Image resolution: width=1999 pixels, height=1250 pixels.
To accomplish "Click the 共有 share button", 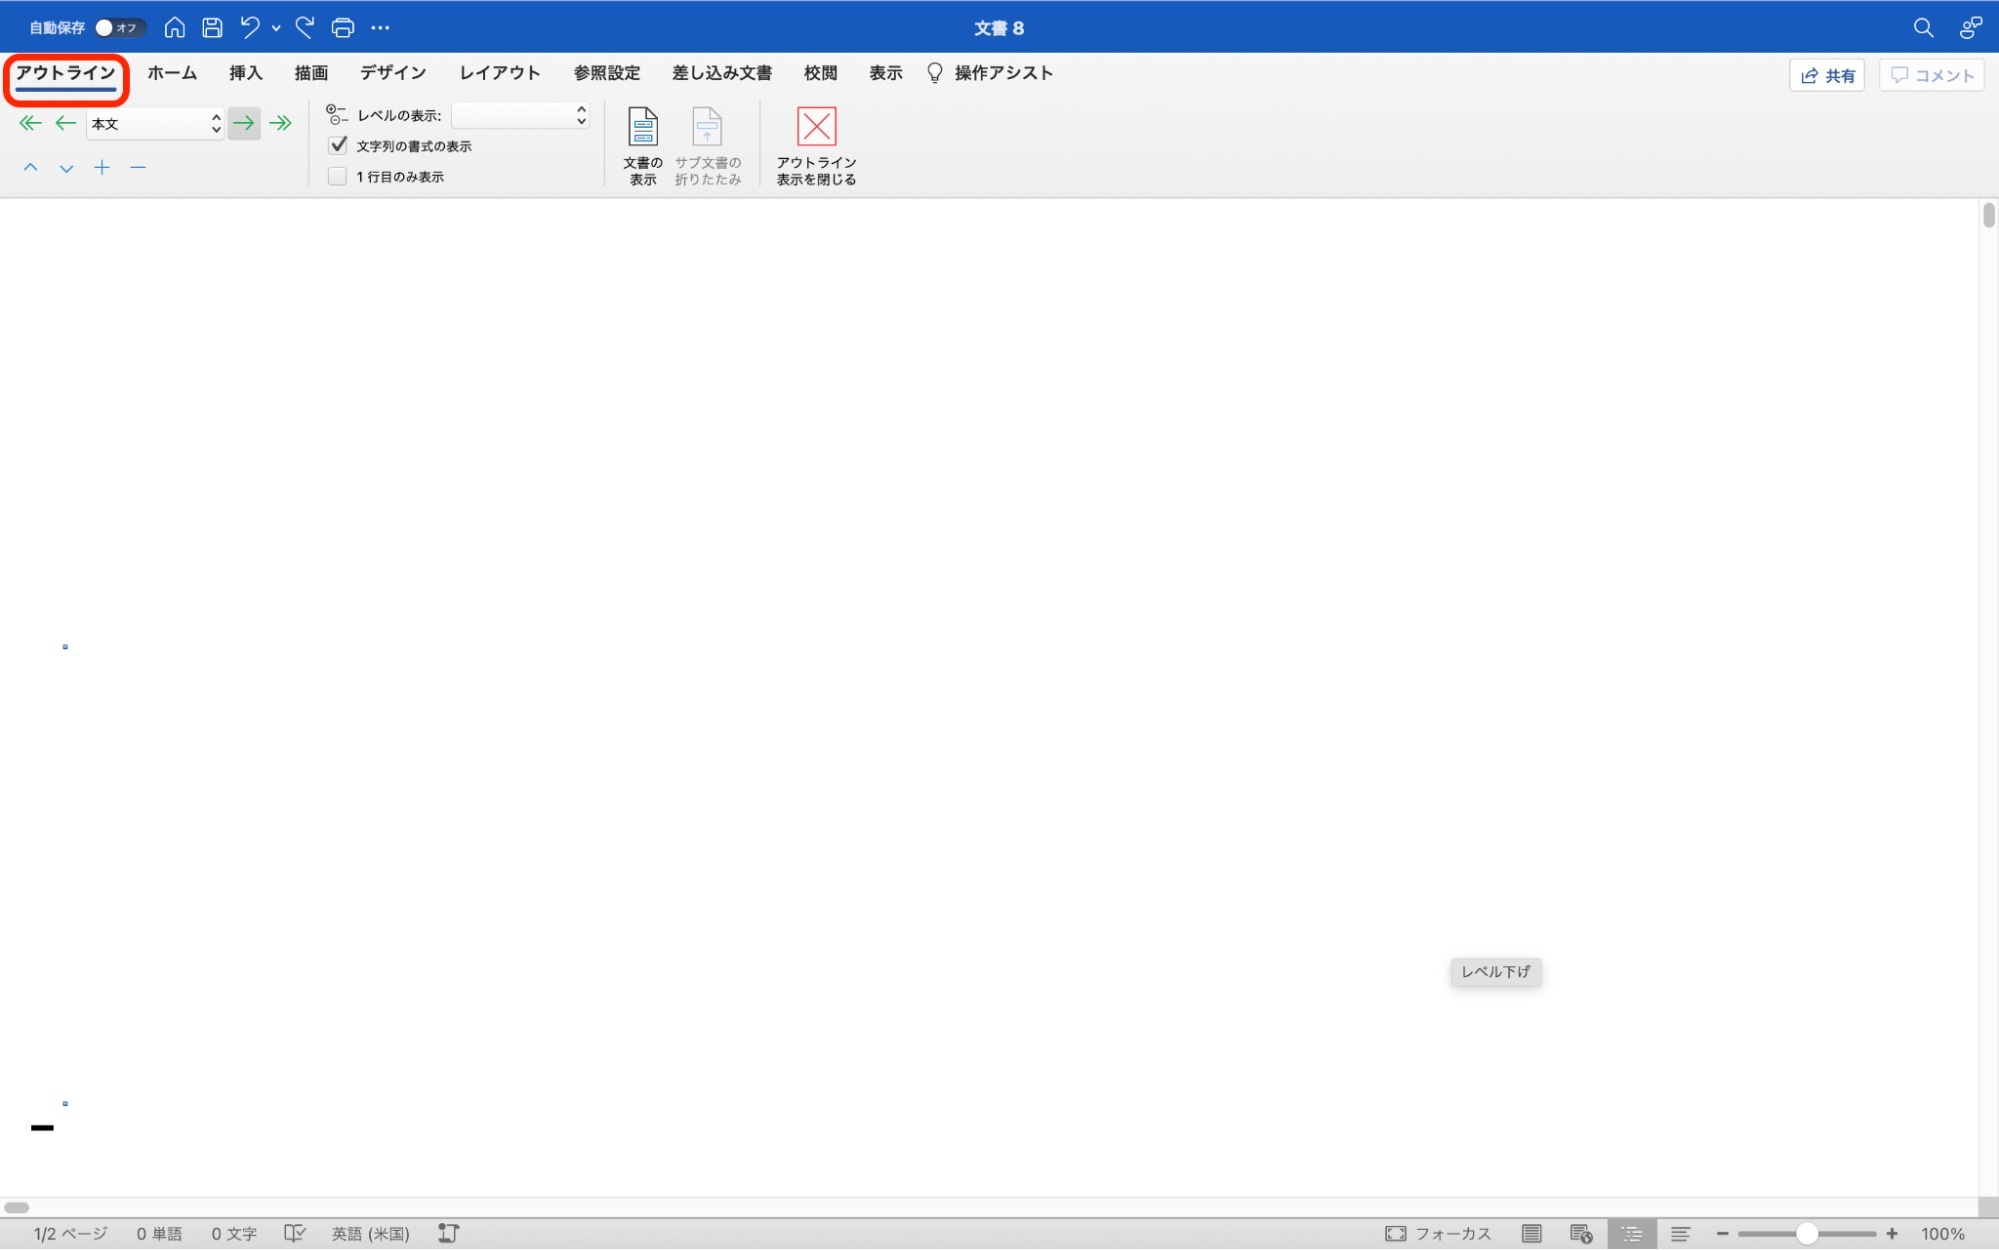I will [1827, 76].
